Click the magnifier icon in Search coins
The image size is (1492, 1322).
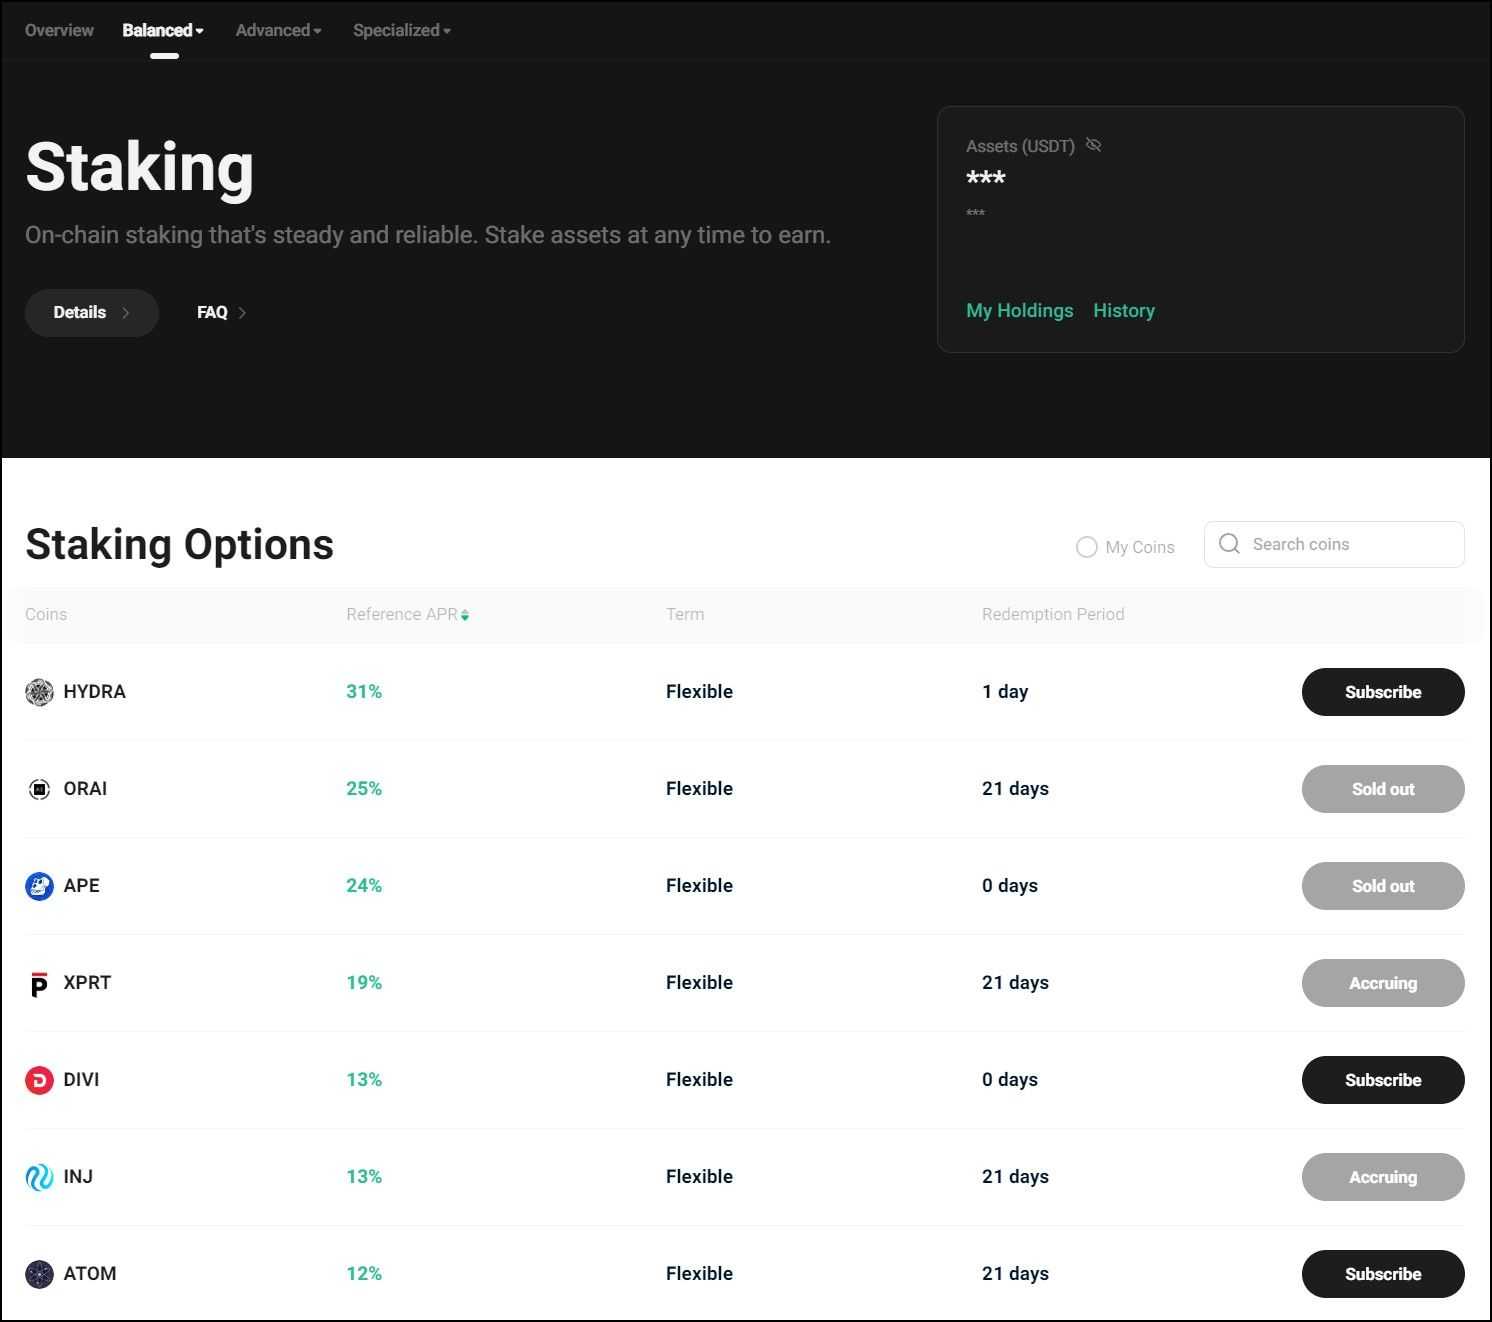point(1230,544)
